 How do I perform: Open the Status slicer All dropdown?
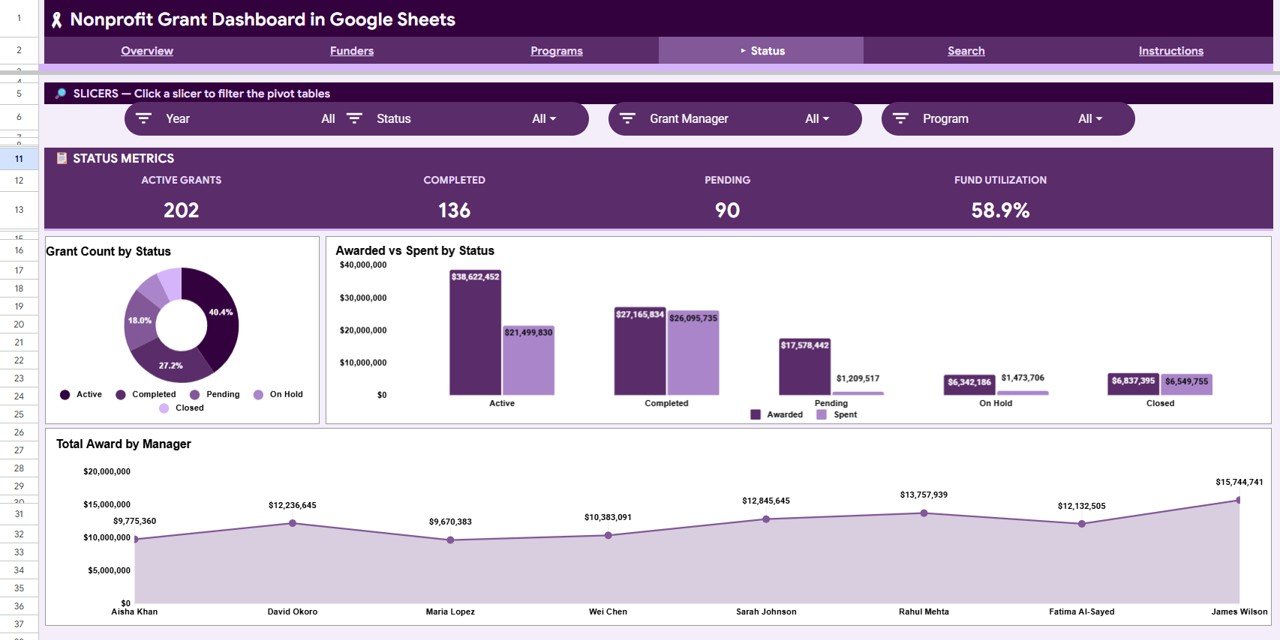544,119
